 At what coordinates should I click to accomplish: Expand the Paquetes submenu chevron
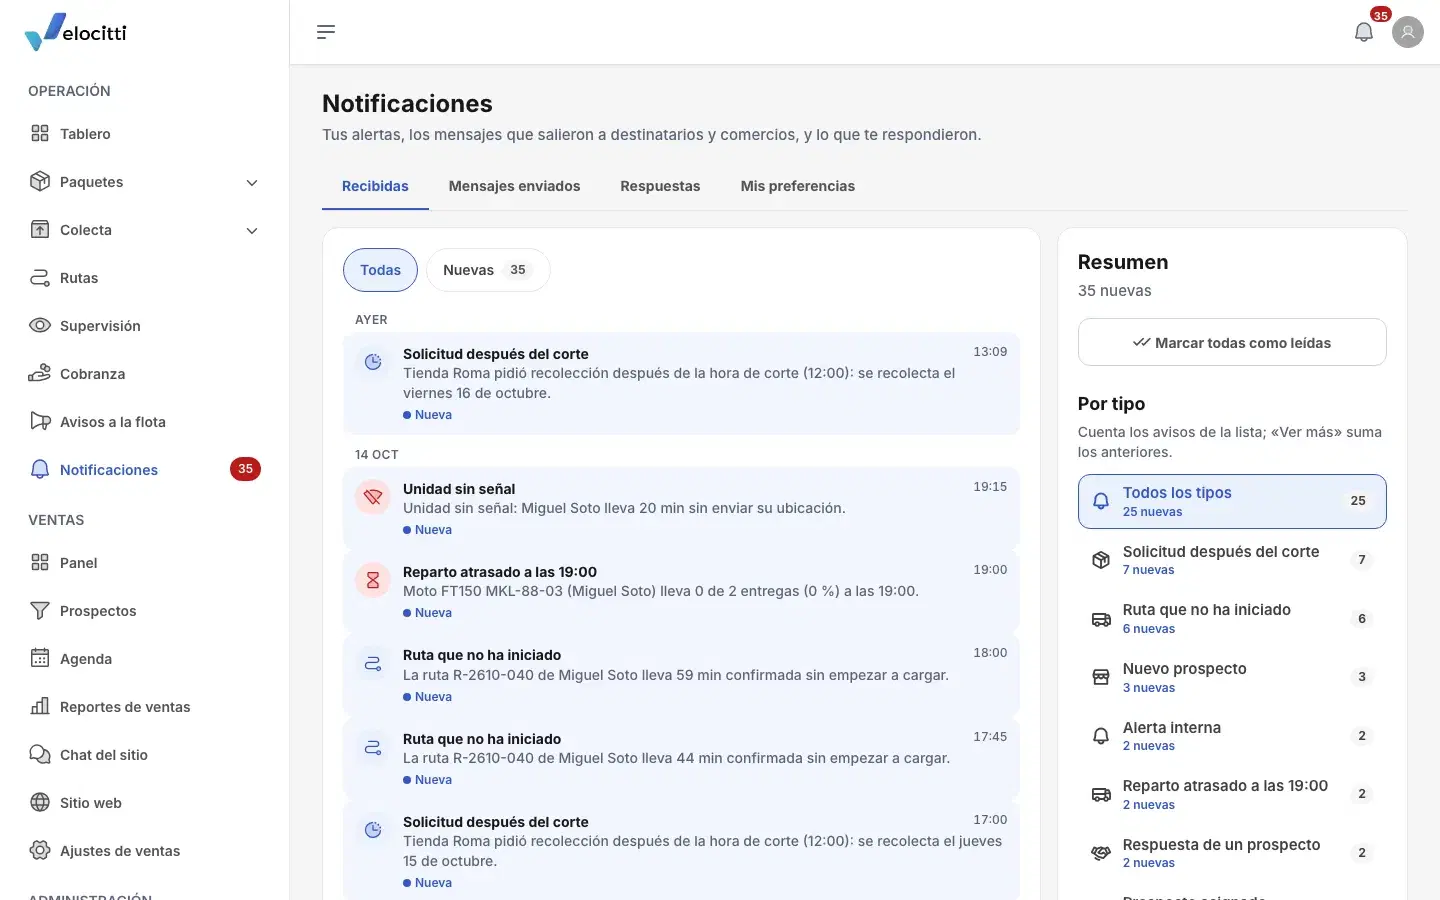pos(252,182)
